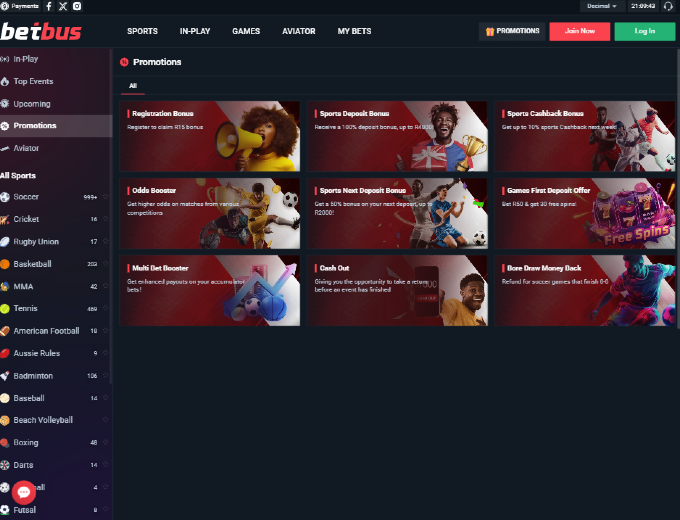The image size is (680, 520).
Task: Open the IN-PLAY menu
Action: [x=195, y=31]
